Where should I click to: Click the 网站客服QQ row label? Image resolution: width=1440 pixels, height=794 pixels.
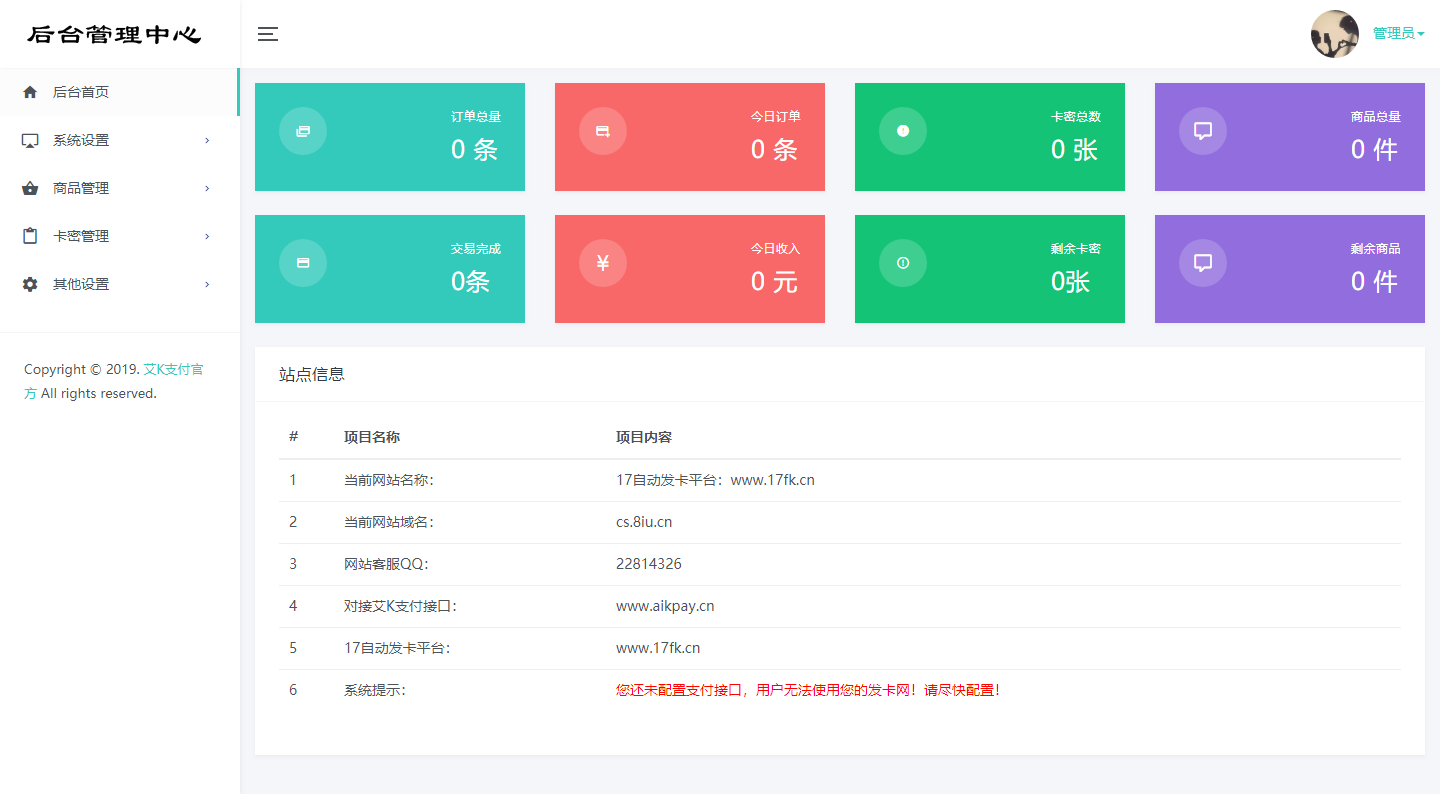pos(386,564)
